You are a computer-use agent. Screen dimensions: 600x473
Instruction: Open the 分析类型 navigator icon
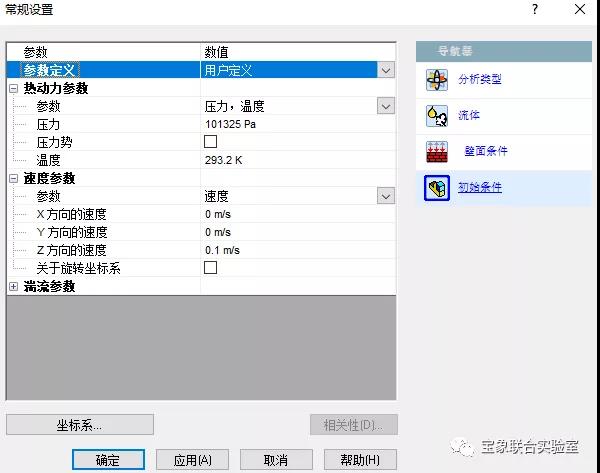tap(437, 80)
